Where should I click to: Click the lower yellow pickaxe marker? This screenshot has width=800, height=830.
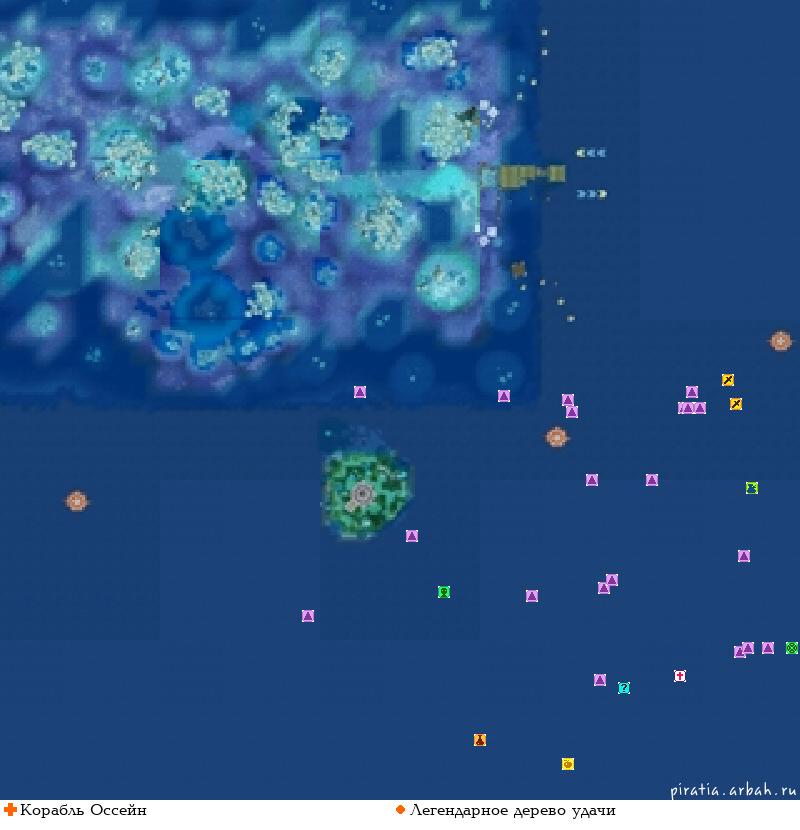[736, 404]
